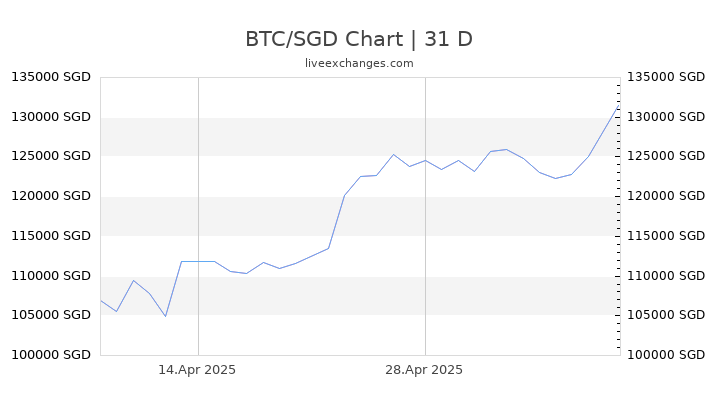This screenshot has width=720, height=405.
Task: Click the left 110000 SGD axis label
Action: (x=51, y=276)
